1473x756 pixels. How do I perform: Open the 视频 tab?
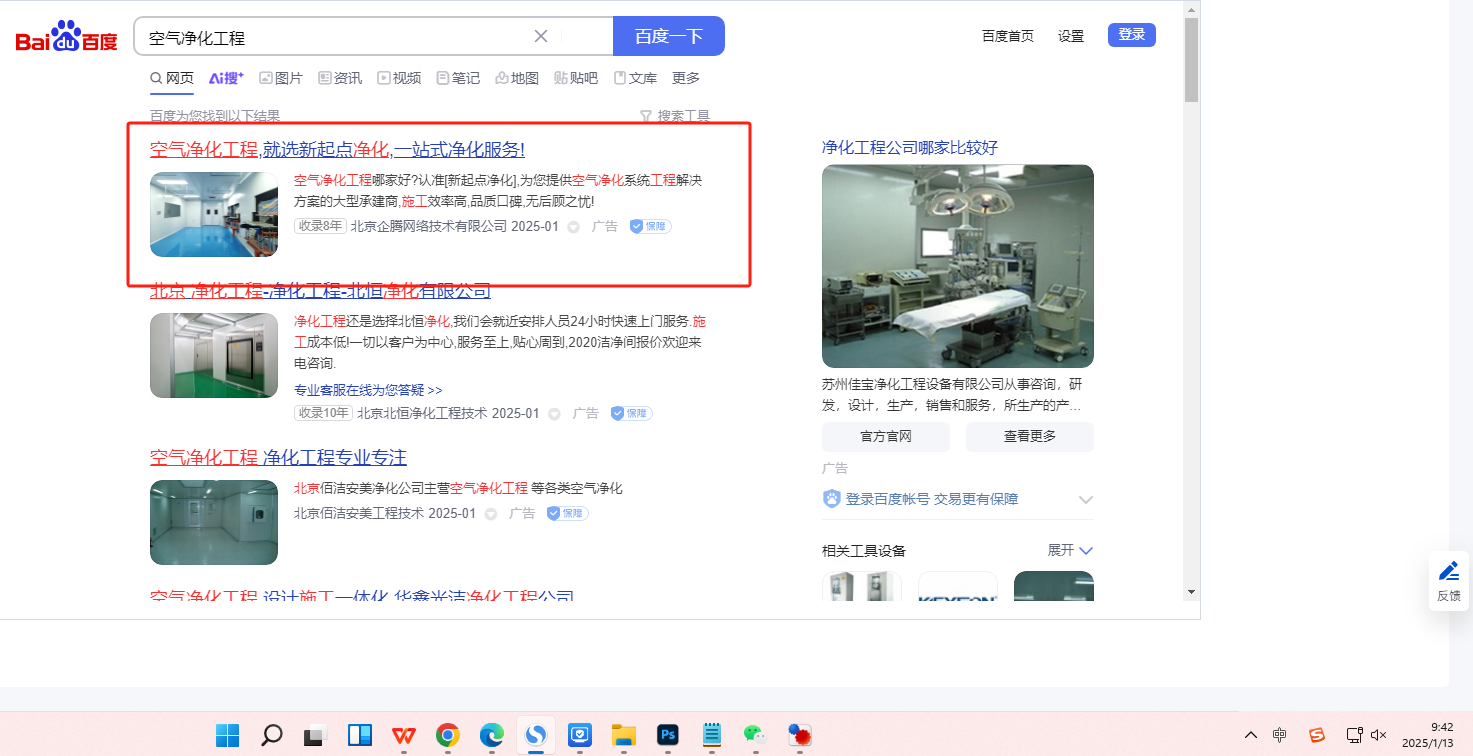[x=399, y=78]
